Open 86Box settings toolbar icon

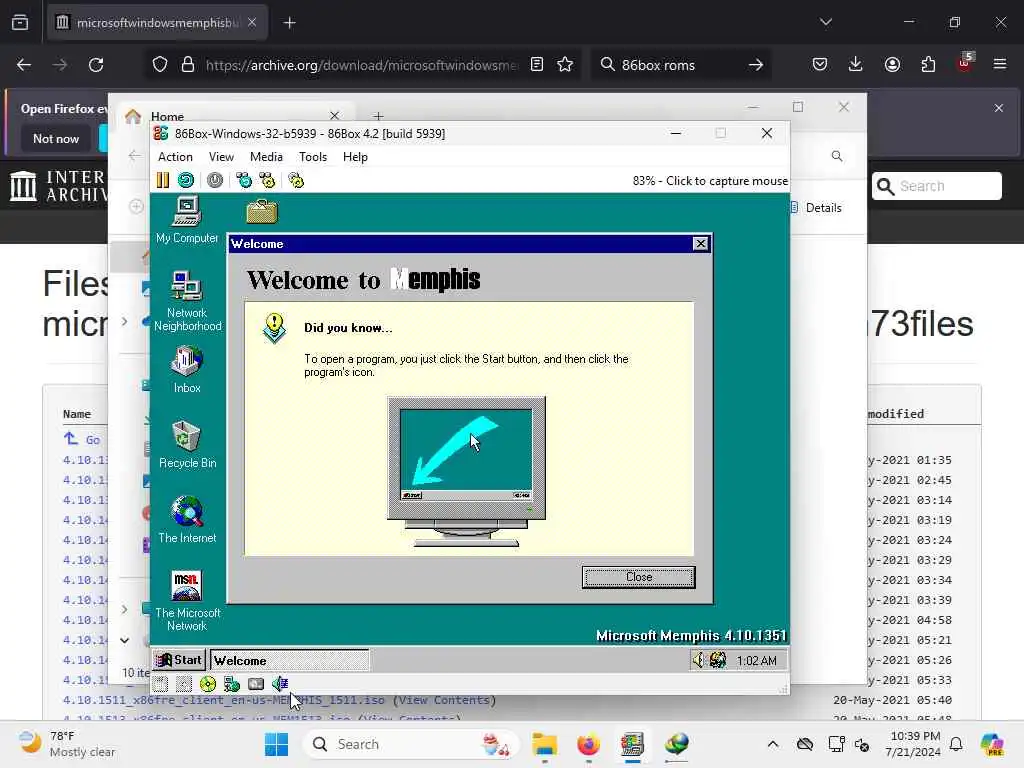[x=296, y=180]
